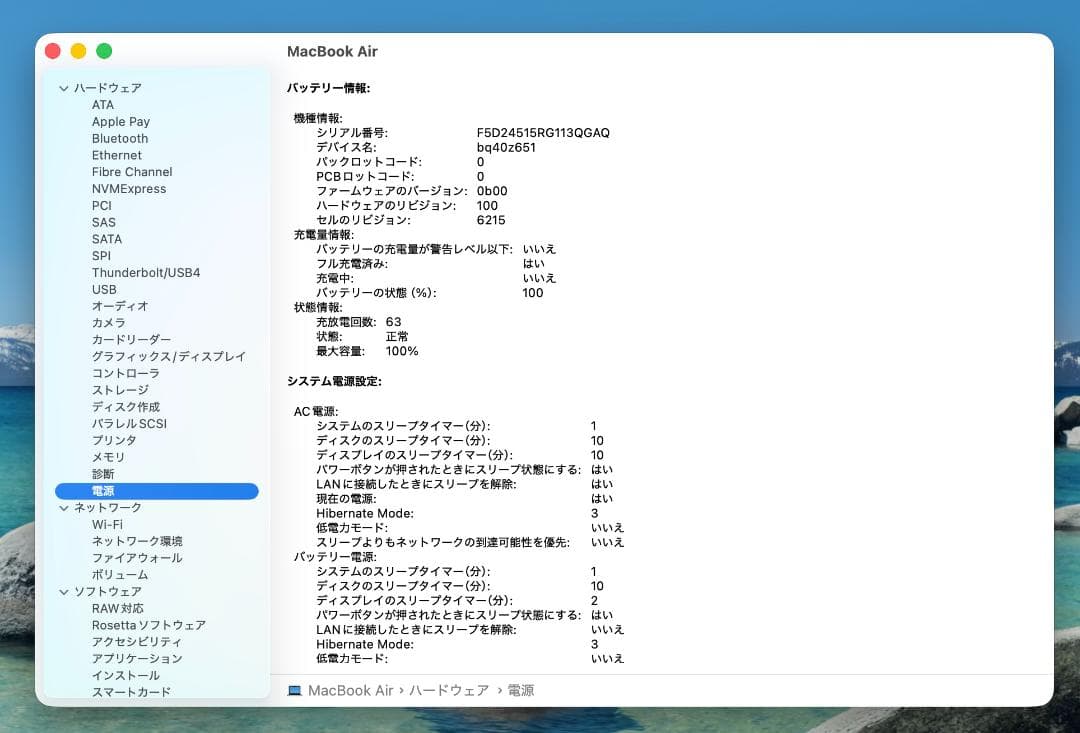This screenshot has height=733, width=1080.
Task: Open the Thunderbolt/USB4 section
Action: [146, 272]
